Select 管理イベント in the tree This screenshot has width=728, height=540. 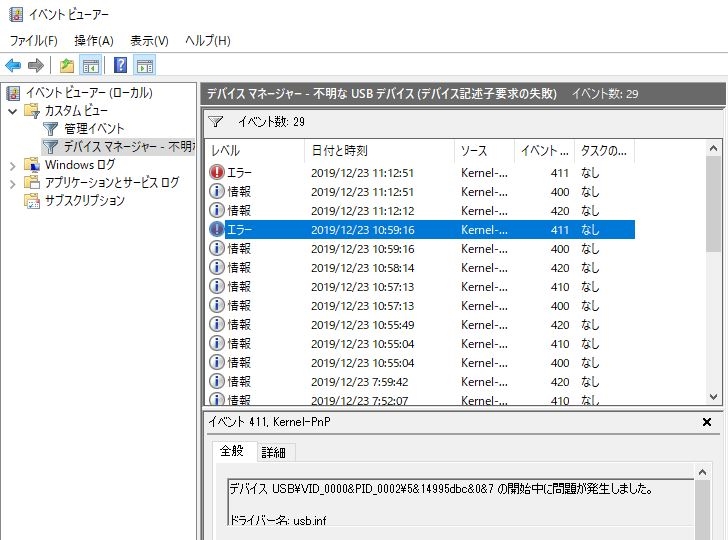click(94, 129)
